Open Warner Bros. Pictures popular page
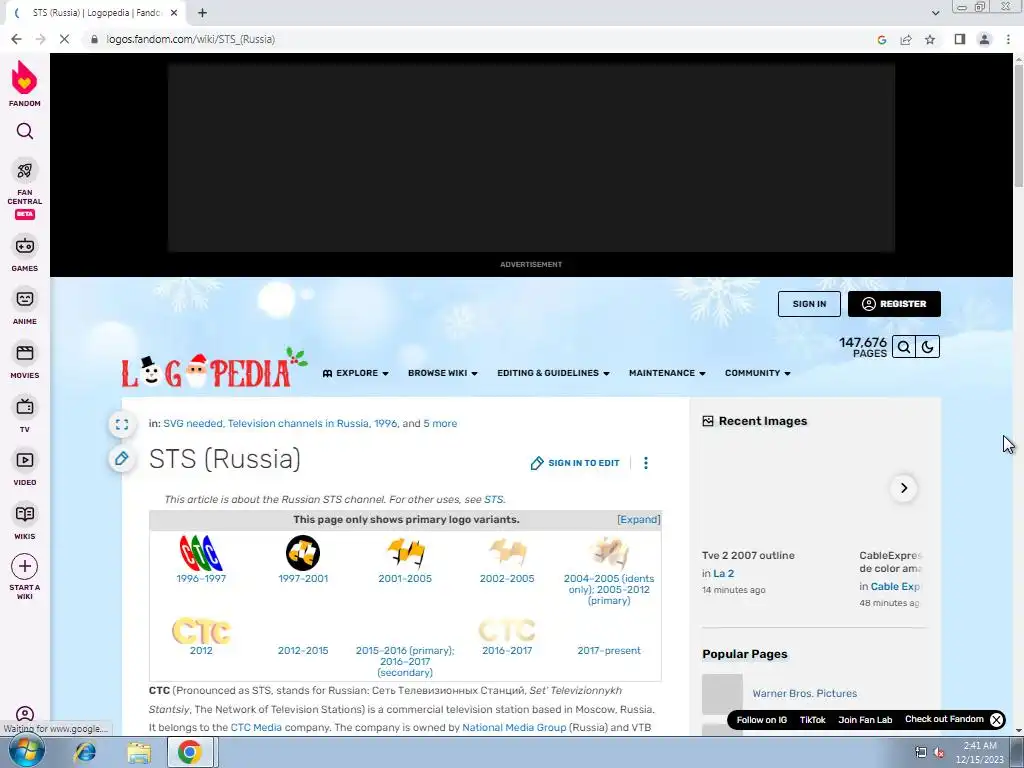The height and width of the screenshot is (768, 1024). [x=805, y=694]
